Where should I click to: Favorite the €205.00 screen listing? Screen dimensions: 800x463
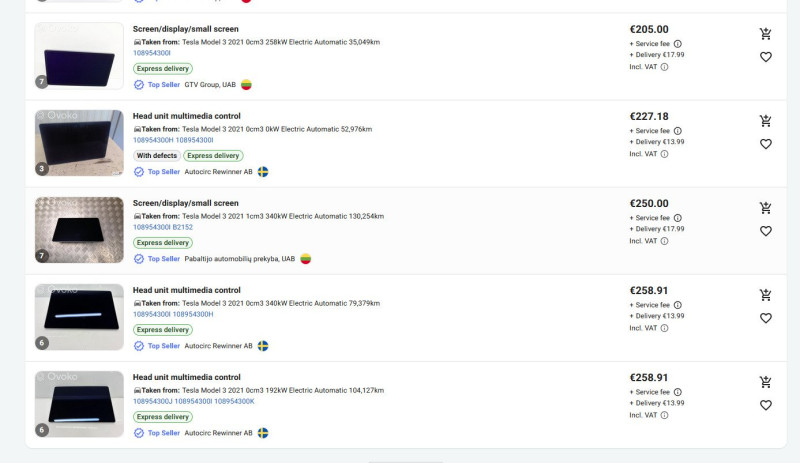coord(765,57)
